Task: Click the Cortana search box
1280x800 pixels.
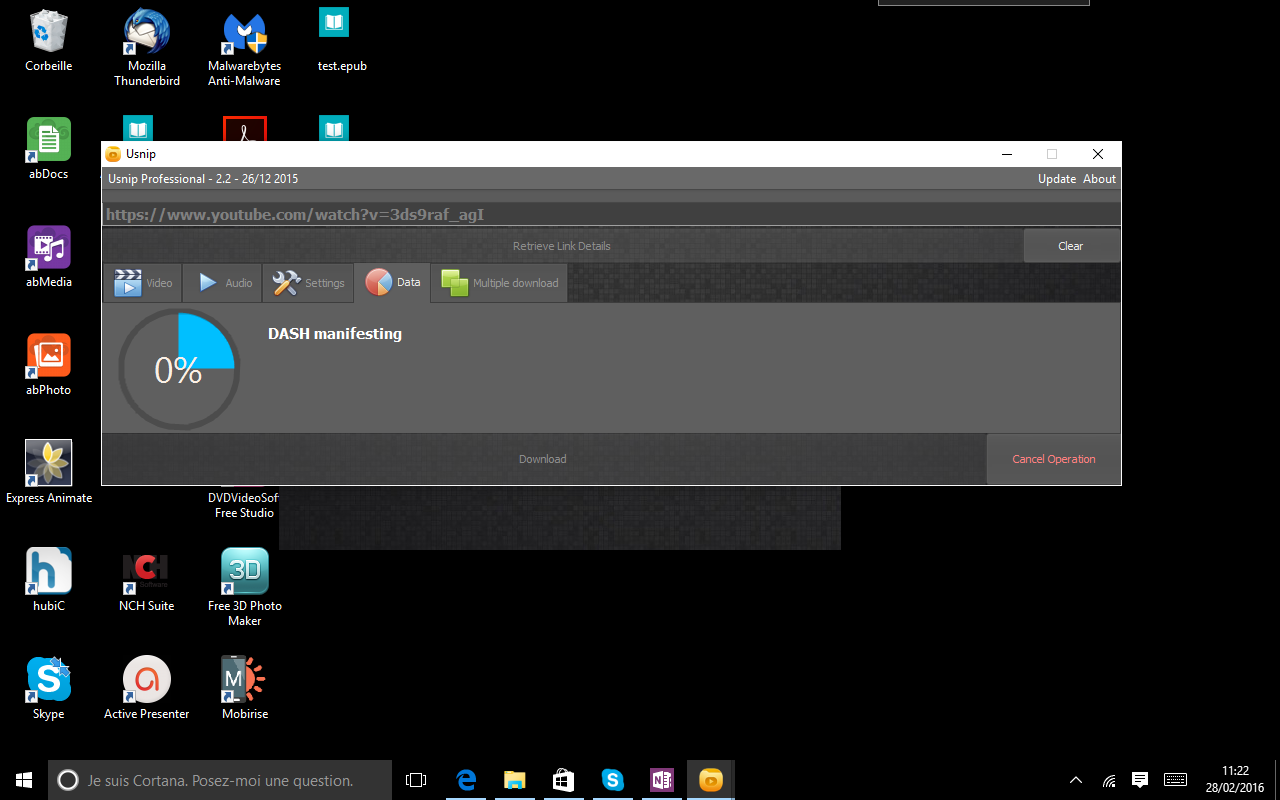Action: point(220,780)
